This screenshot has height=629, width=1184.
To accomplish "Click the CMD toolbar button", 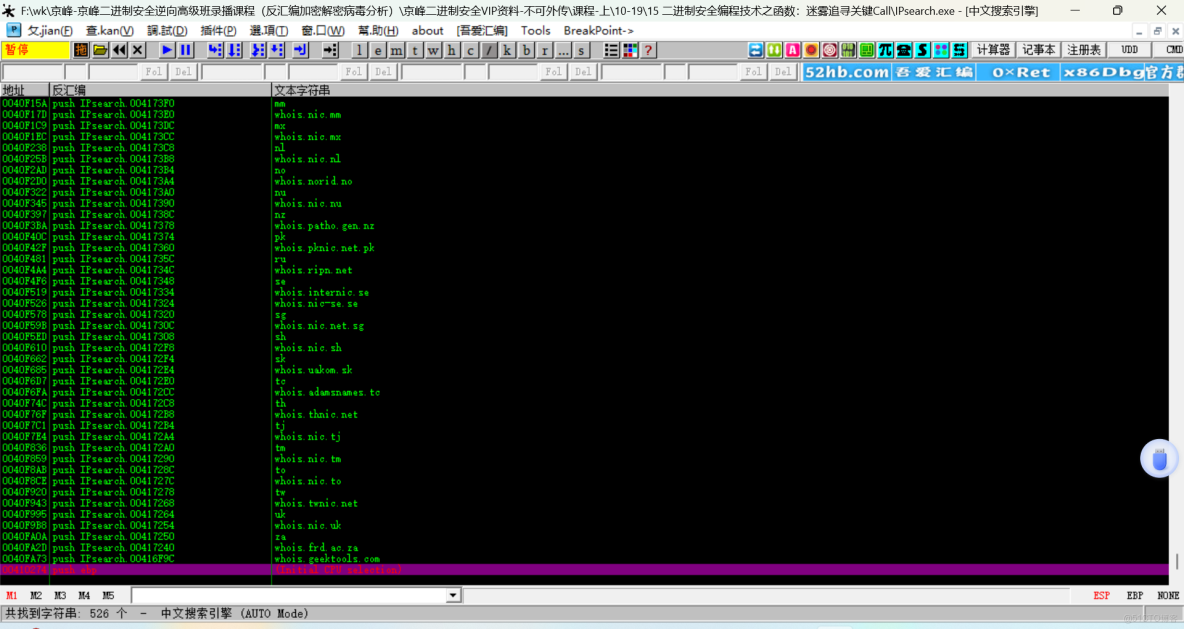I will coord(1170,50).
